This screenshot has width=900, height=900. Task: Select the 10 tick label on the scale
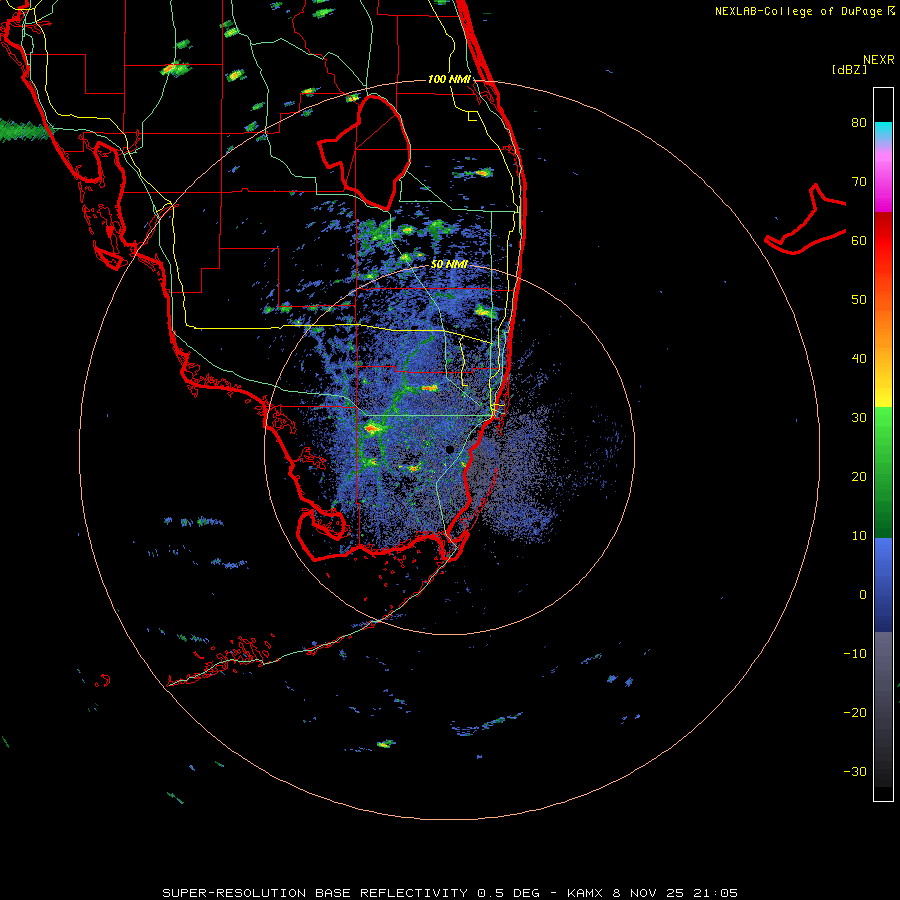[x=859, y=536]
